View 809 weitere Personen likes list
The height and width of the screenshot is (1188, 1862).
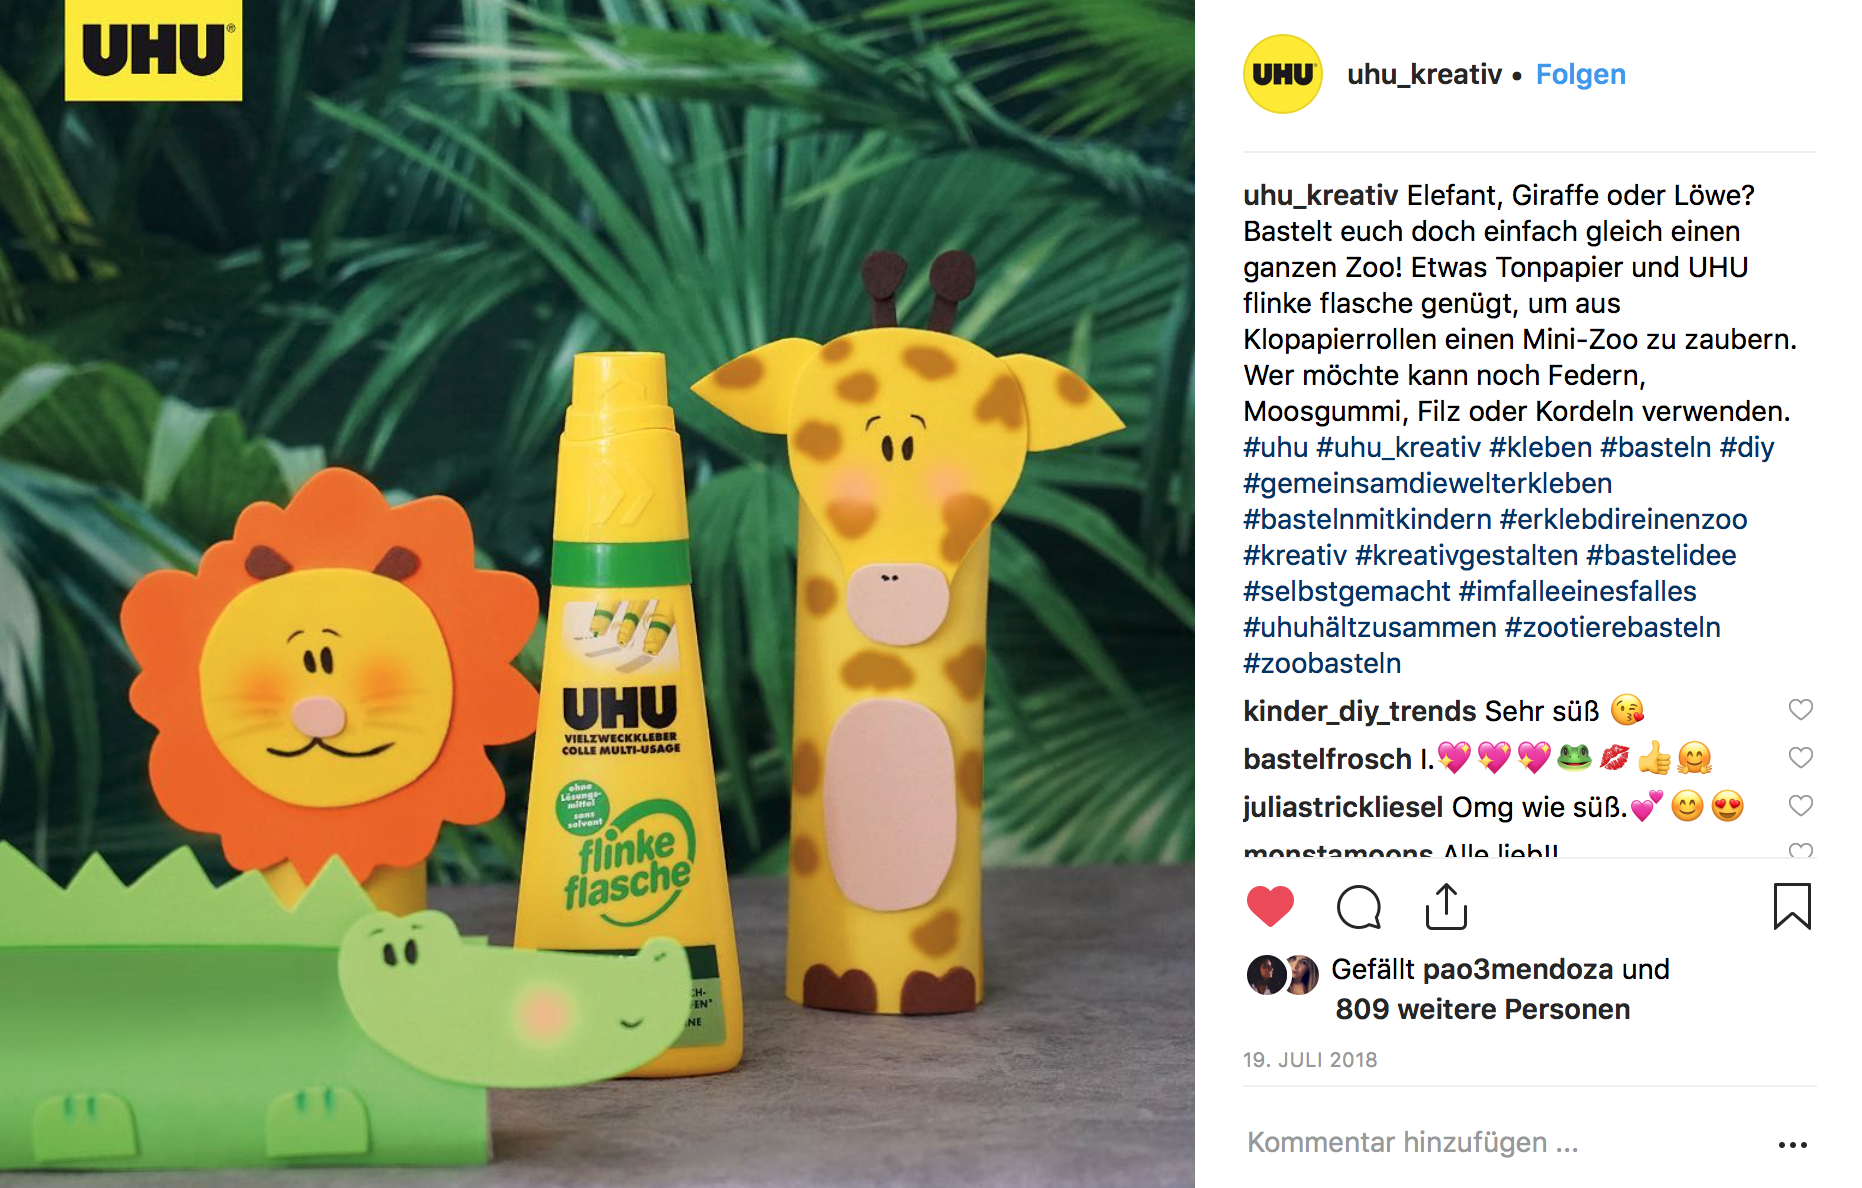click(x=1482, y=1009)
